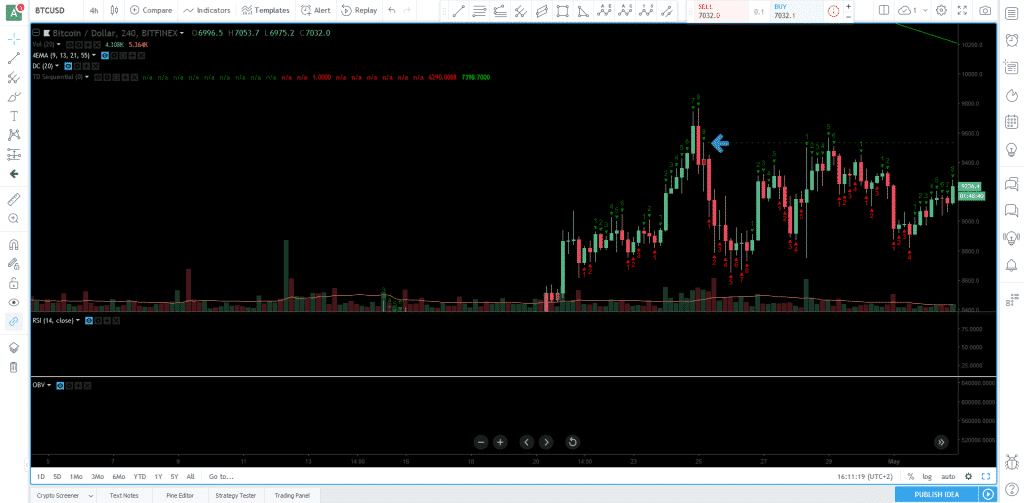The width and height of the screenshot is (1024, 503).
Task: Toggle DC (20) indicator visibility eye
Action: pos(68,66)
